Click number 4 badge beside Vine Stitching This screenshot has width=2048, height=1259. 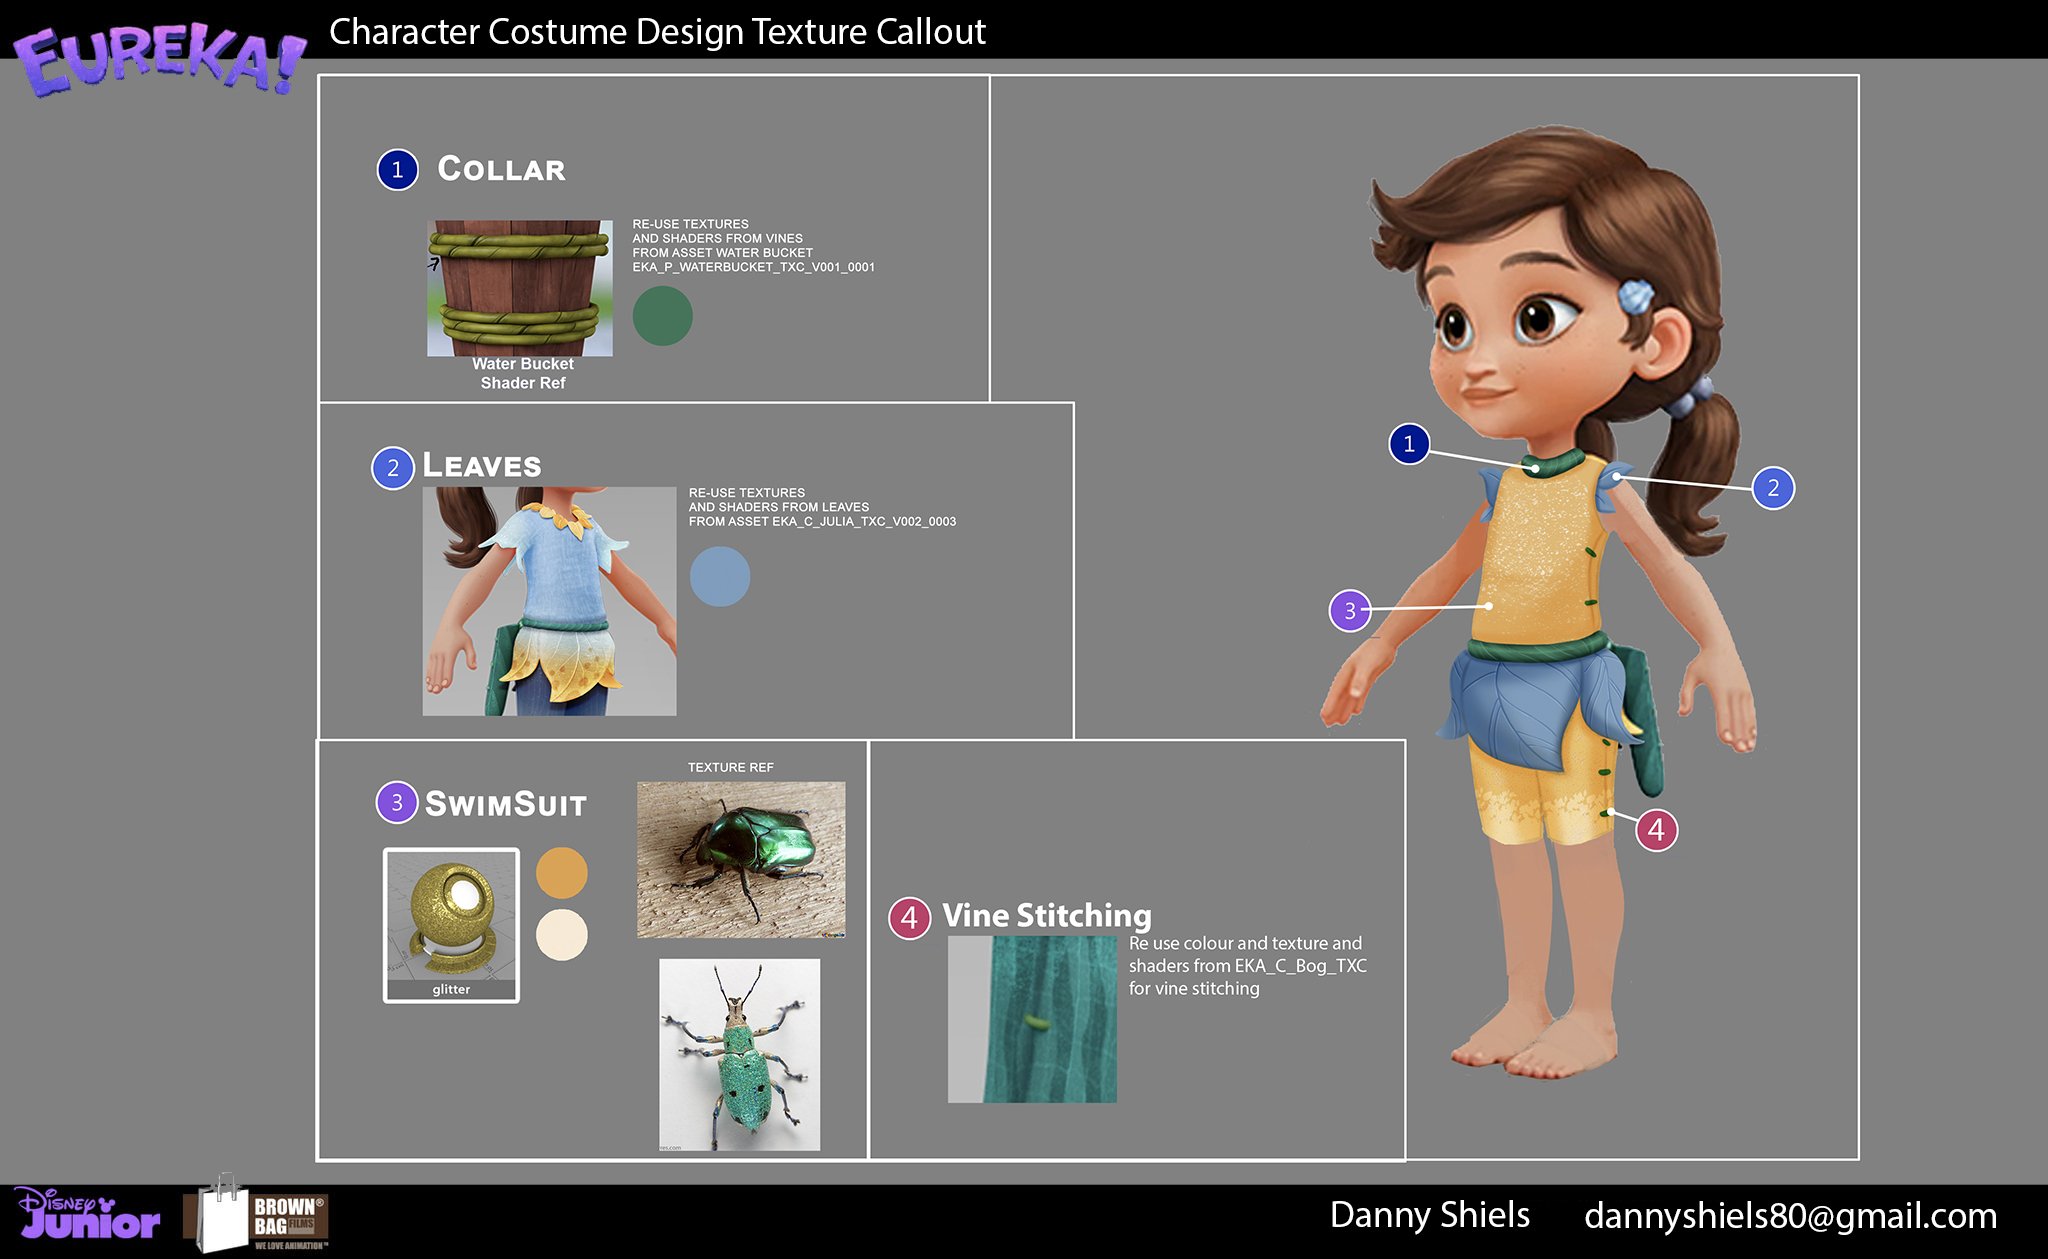point(909,917)
